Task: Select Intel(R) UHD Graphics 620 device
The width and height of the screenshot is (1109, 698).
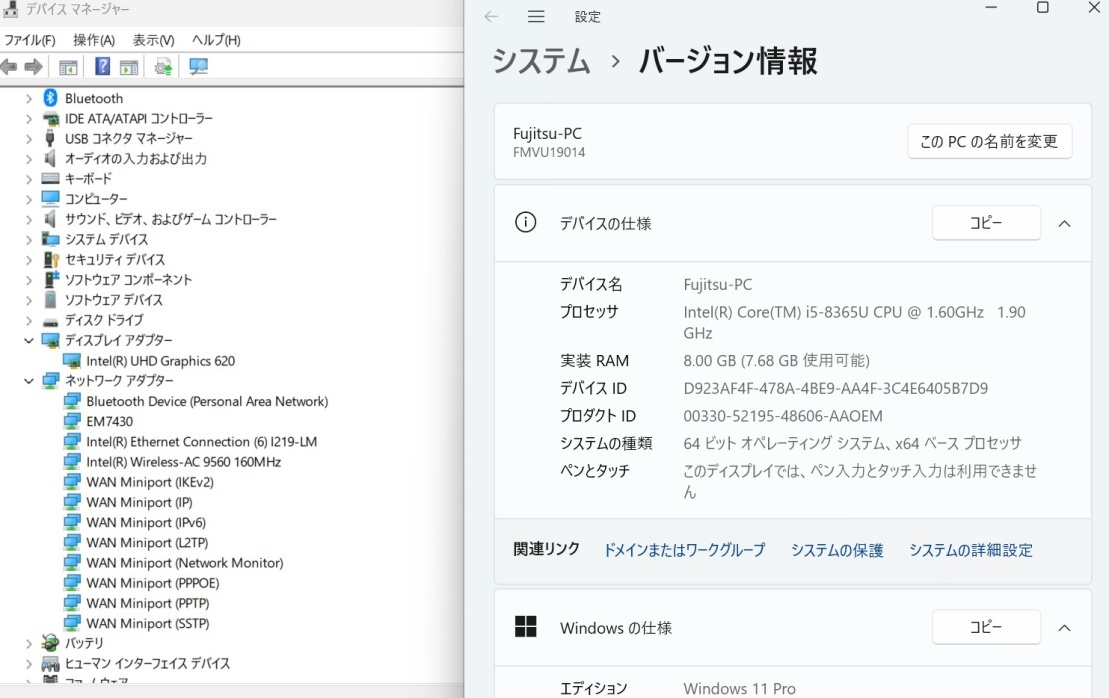Action: tap(161, 361)
